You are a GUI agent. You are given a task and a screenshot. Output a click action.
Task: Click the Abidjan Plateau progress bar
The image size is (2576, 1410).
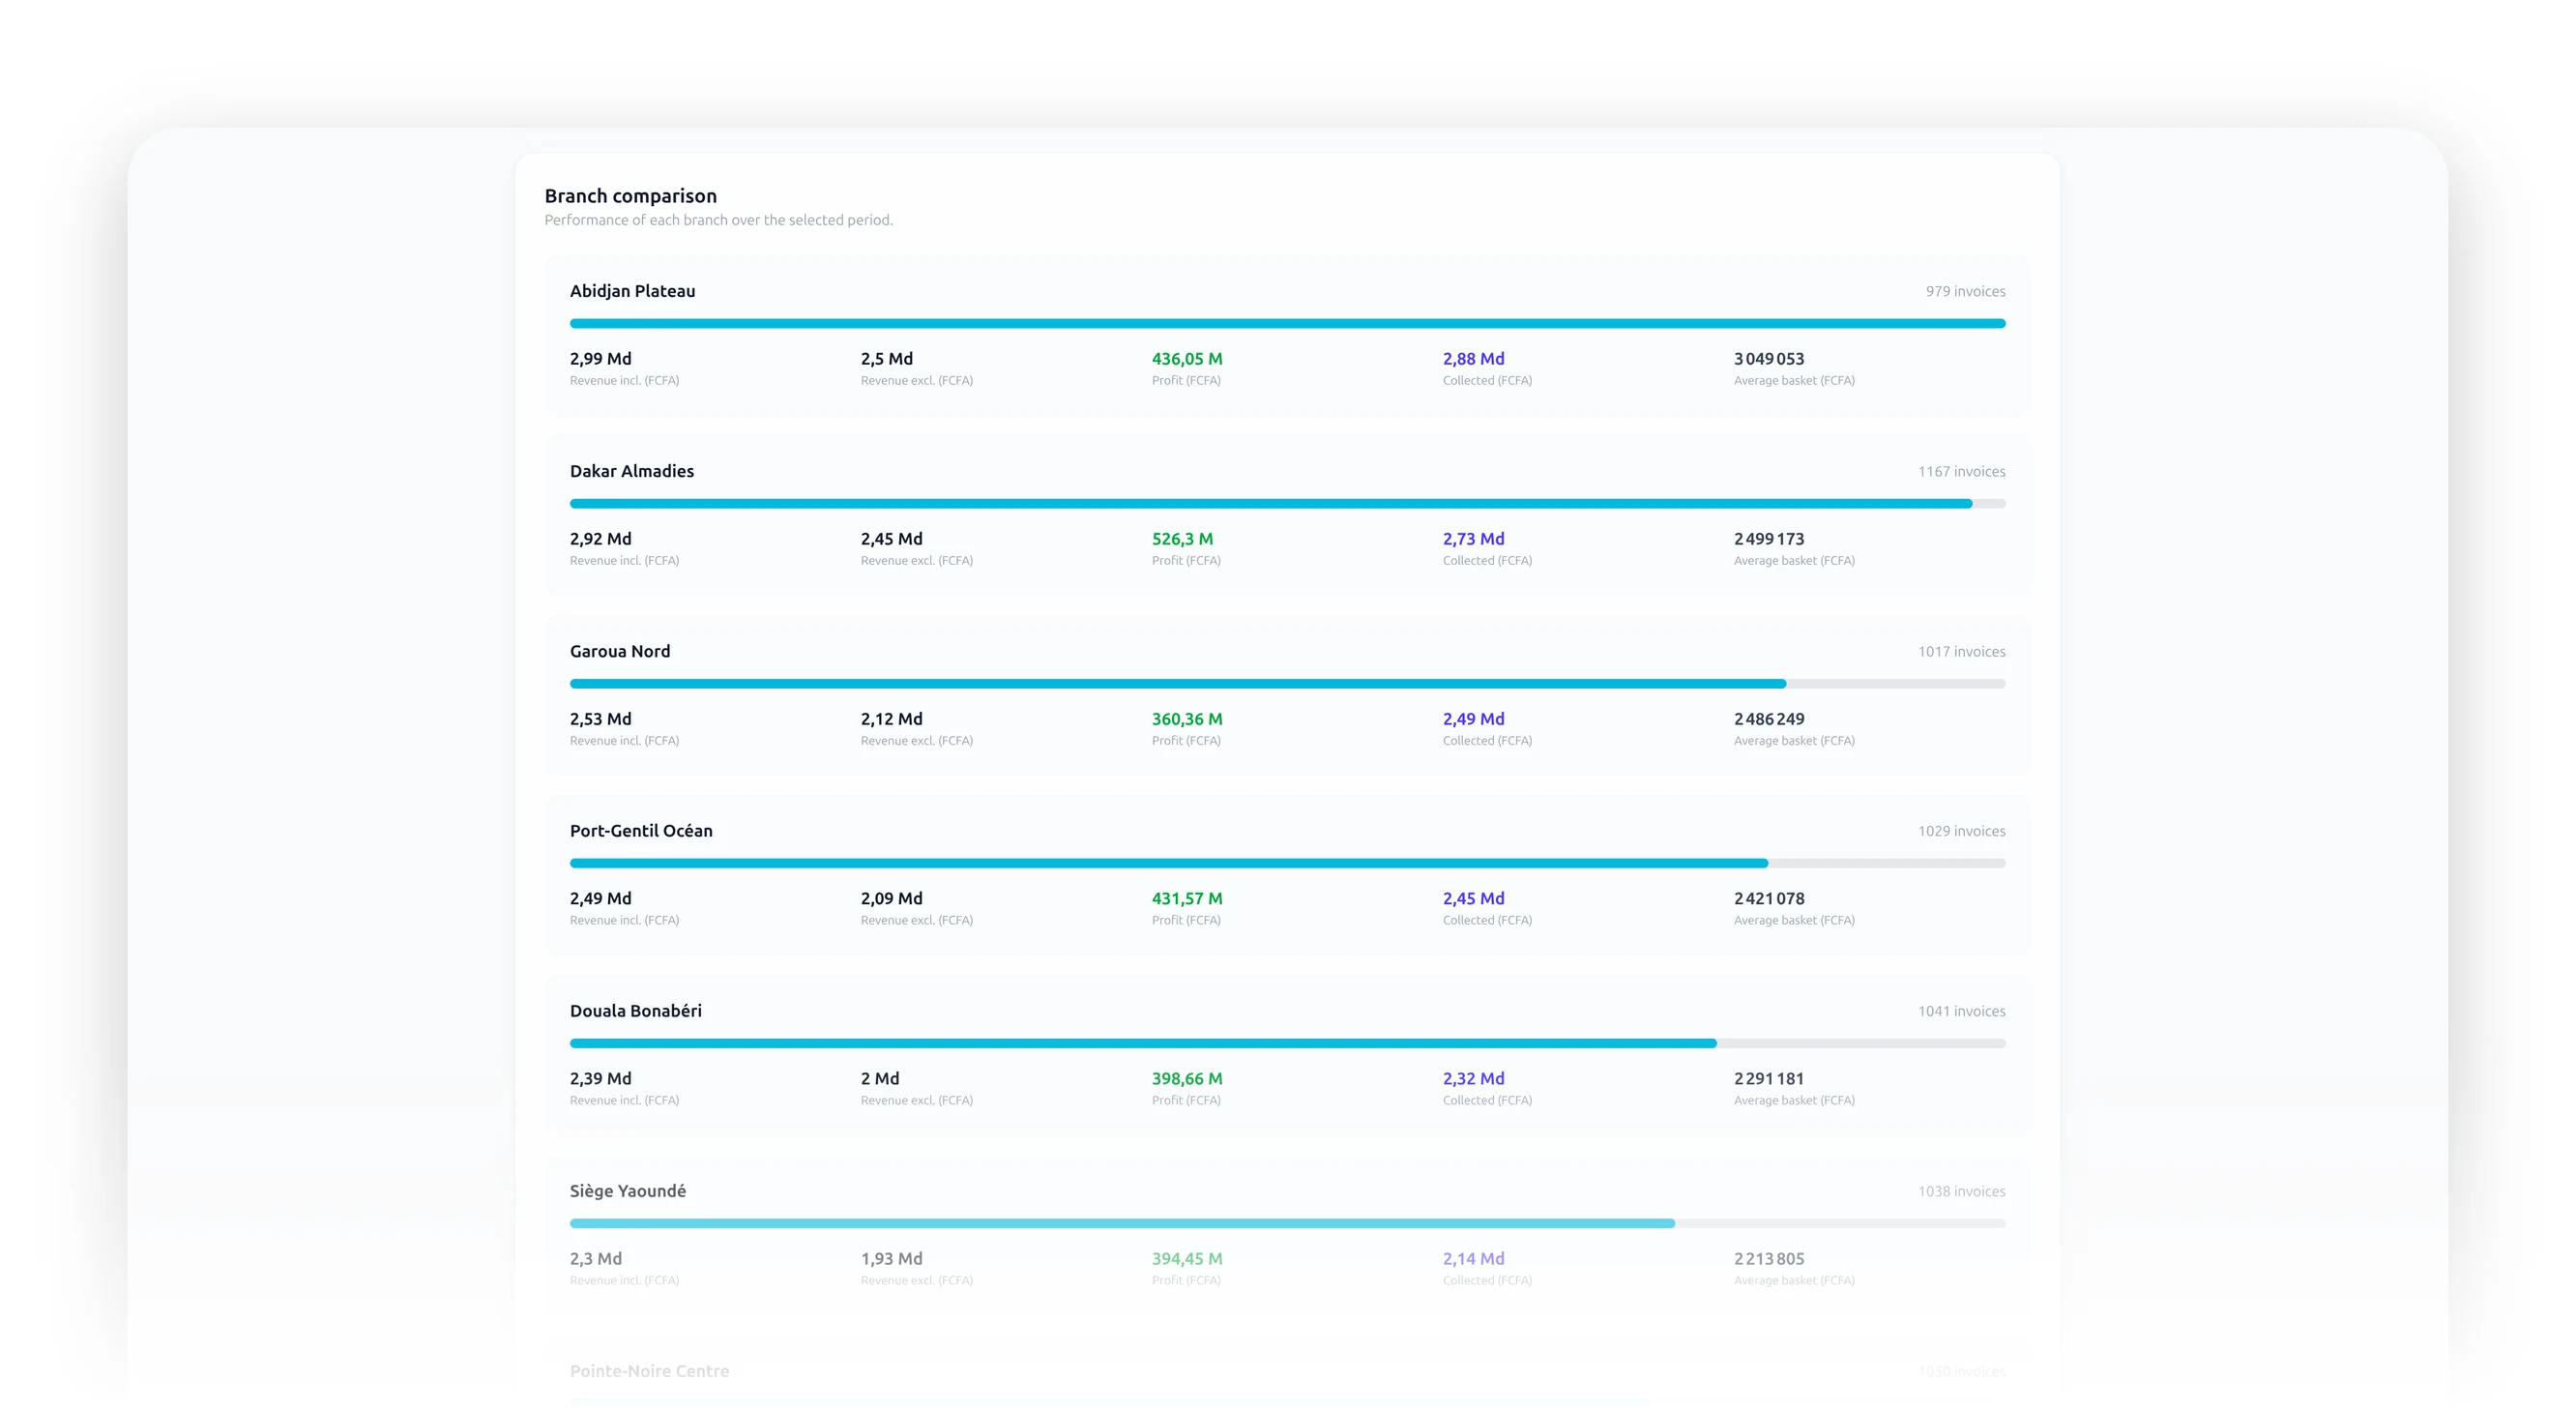pyautogui.click(x=1287, y=324)
